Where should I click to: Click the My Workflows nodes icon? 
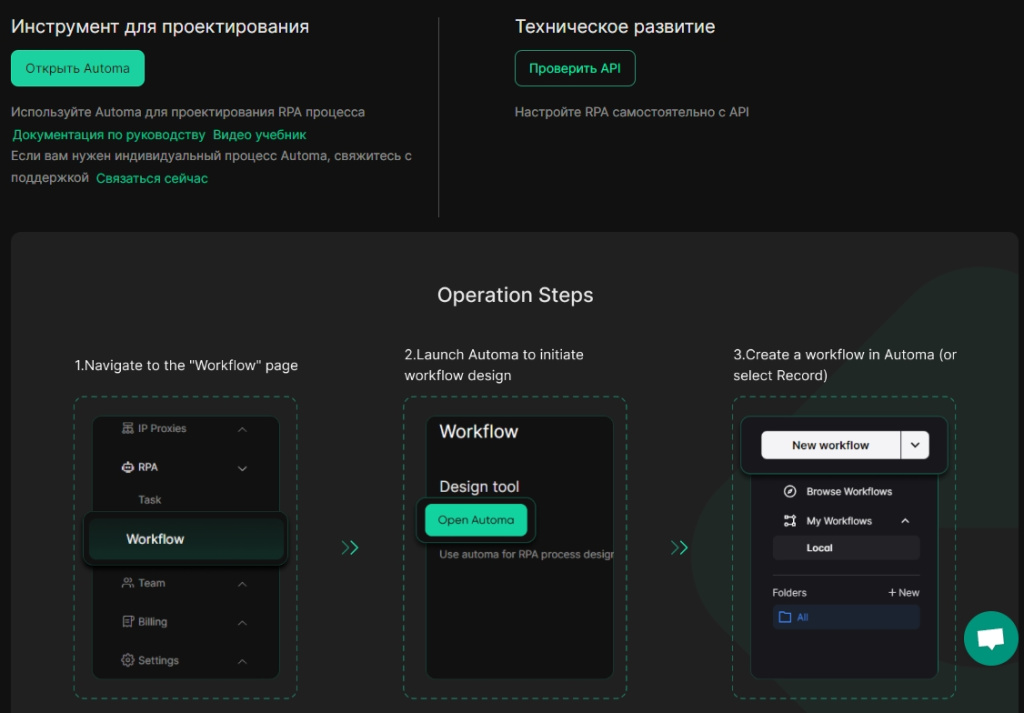pos(790,521)
